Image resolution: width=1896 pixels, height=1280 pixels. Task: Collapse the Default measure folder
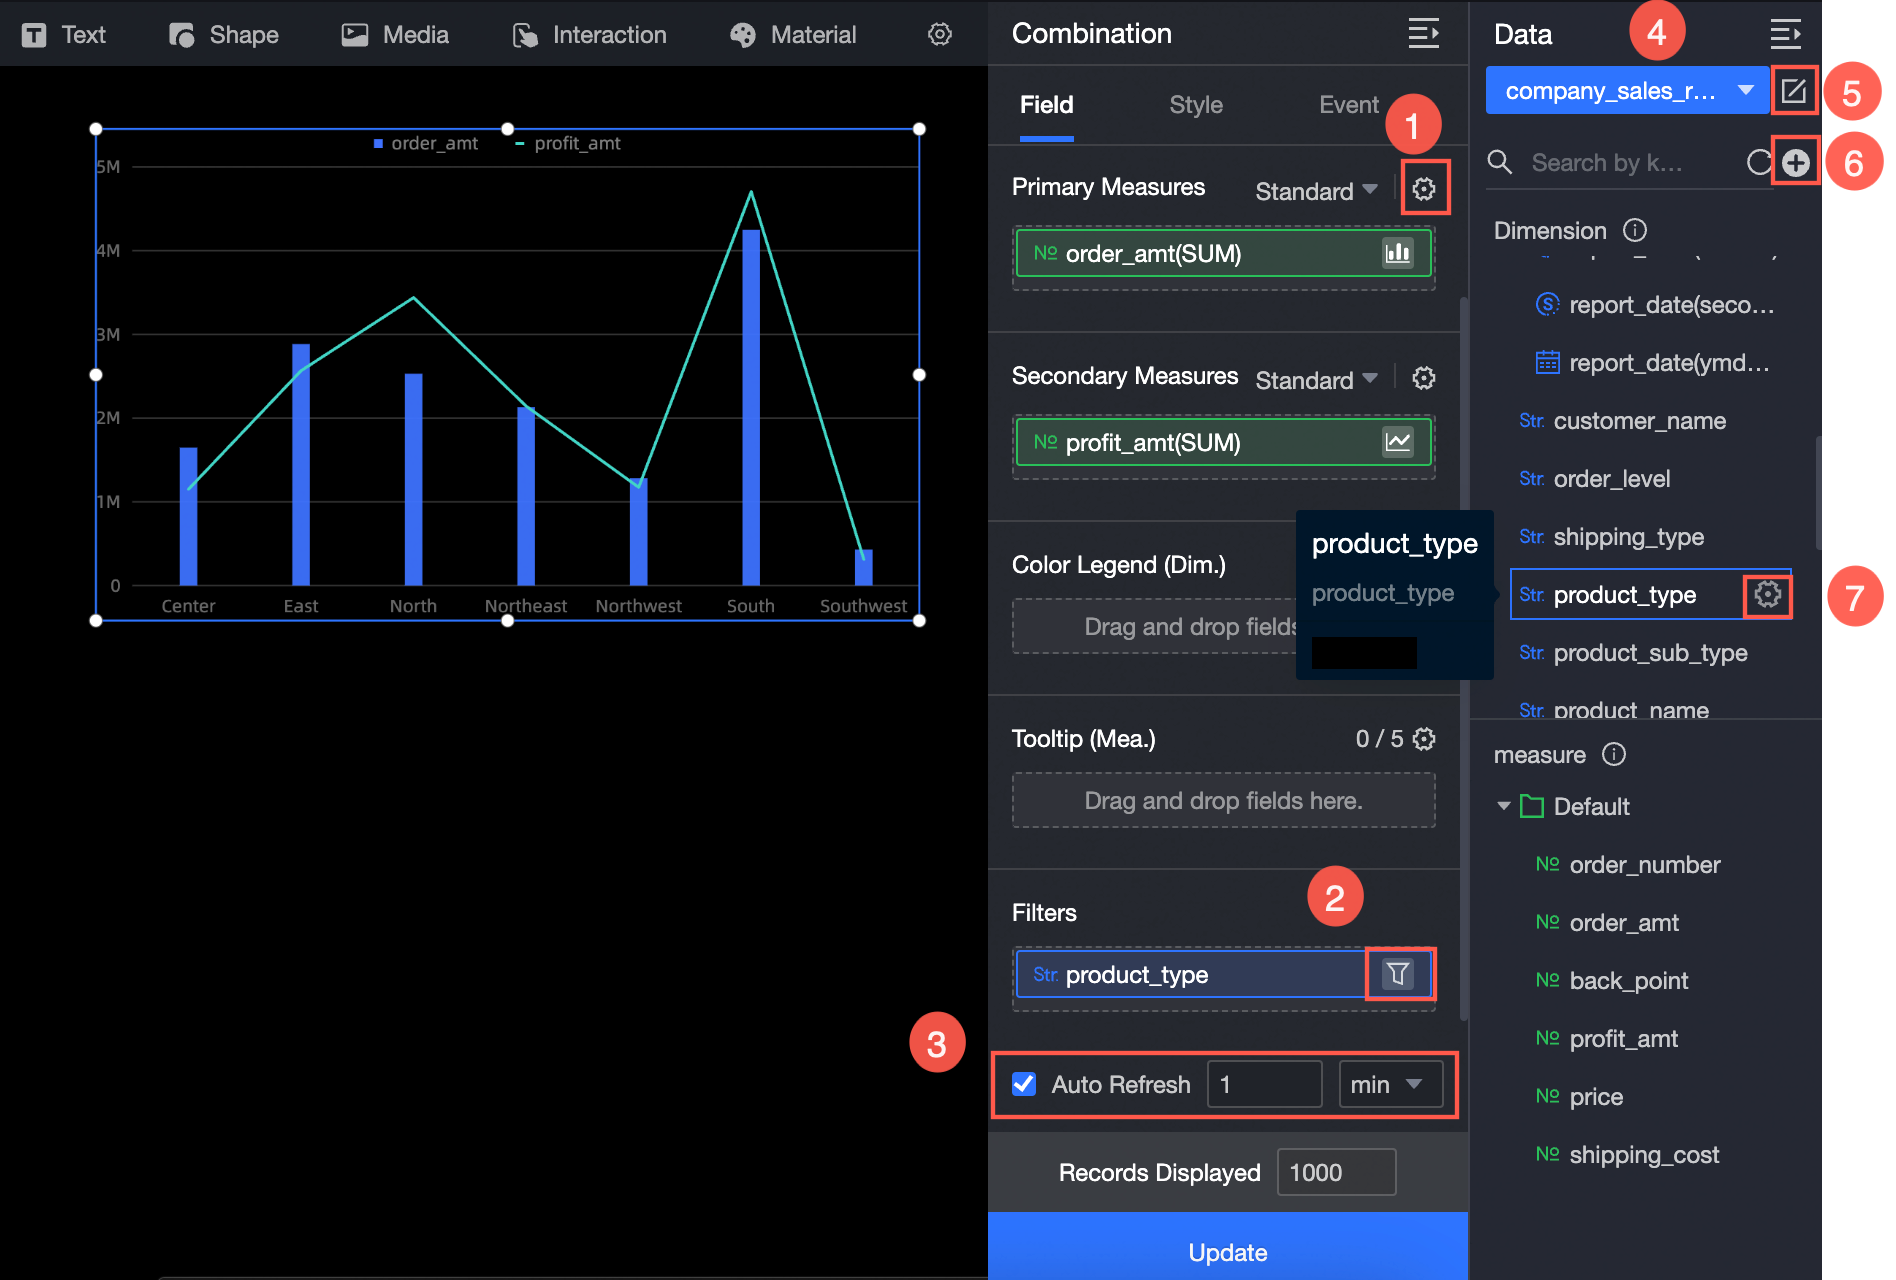[1503, 806]
